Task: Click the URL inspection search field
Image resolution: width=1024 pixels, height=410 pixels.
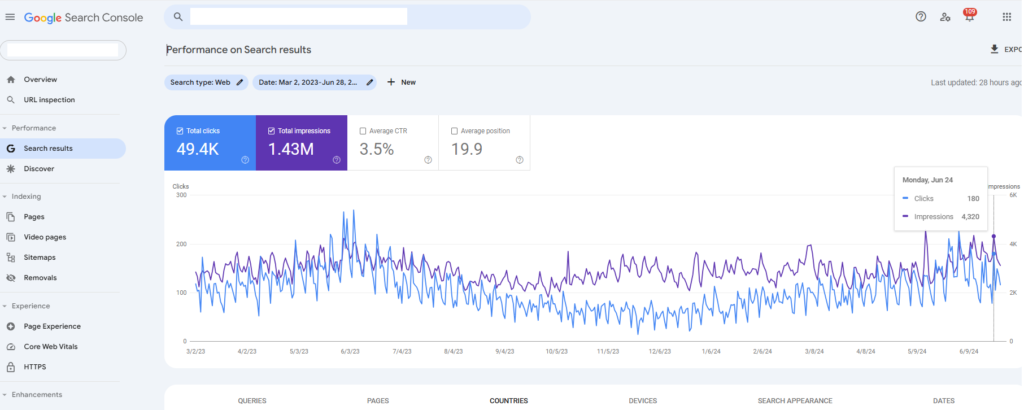Action: pyautogui.click(x=300, y=17)
